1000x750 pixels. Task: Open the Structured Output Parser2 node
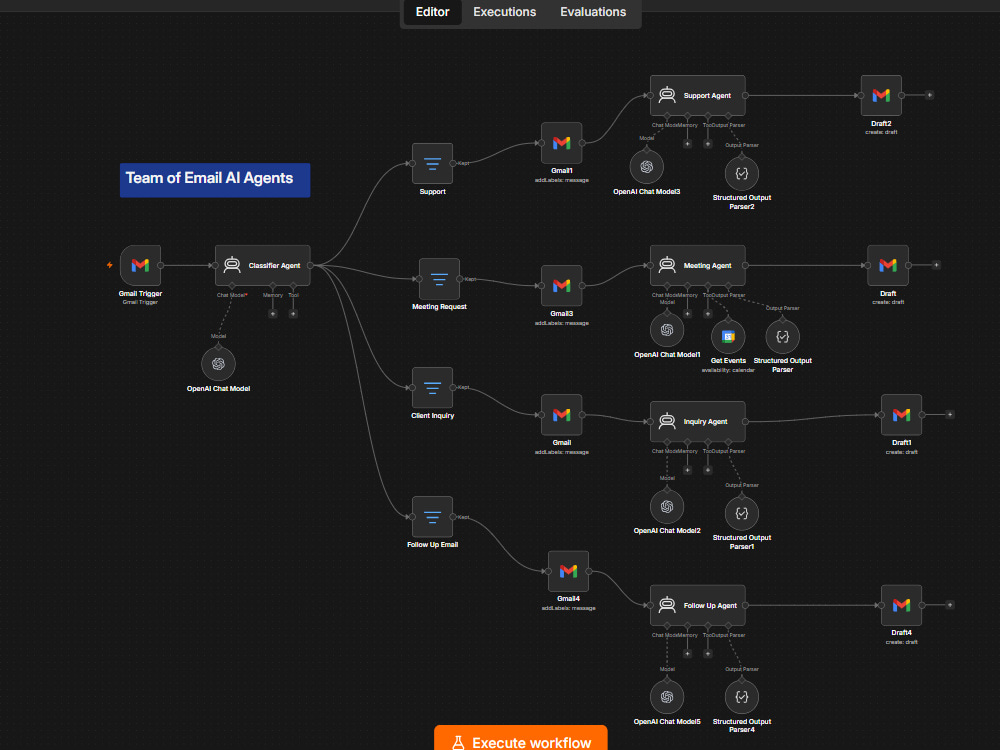coord(742,173)
